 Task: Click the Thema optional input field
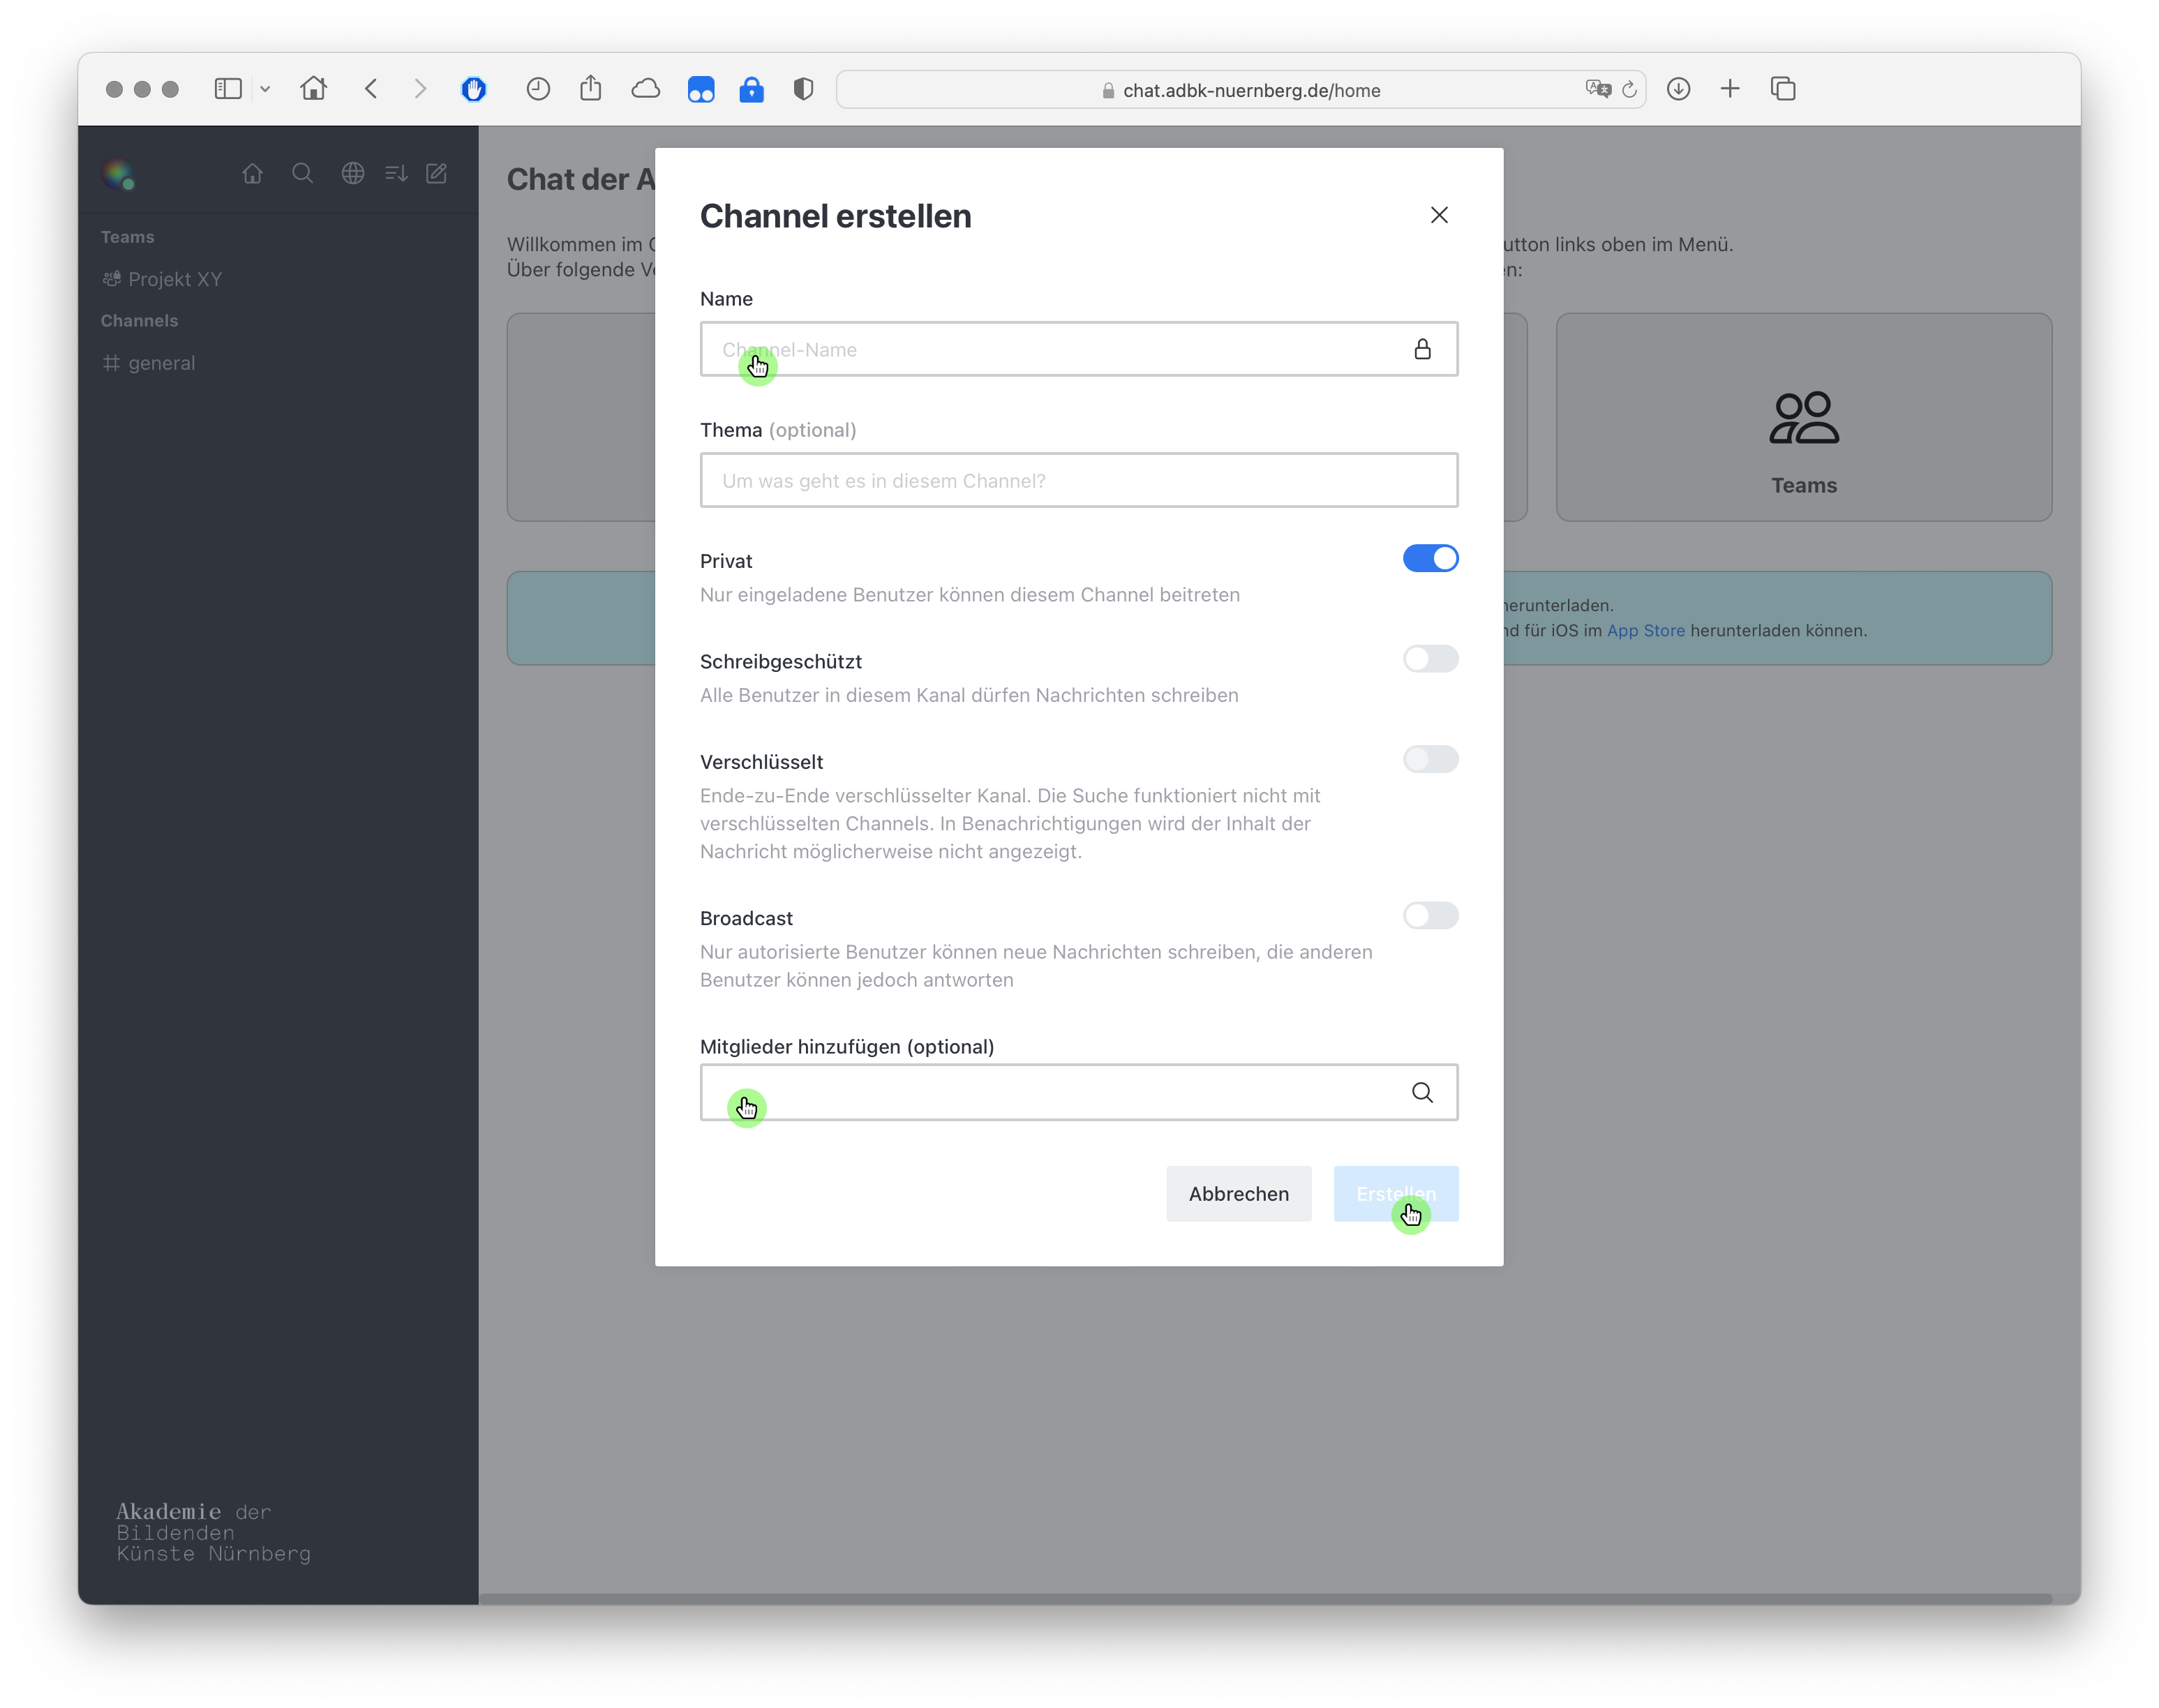(1078, 480)
